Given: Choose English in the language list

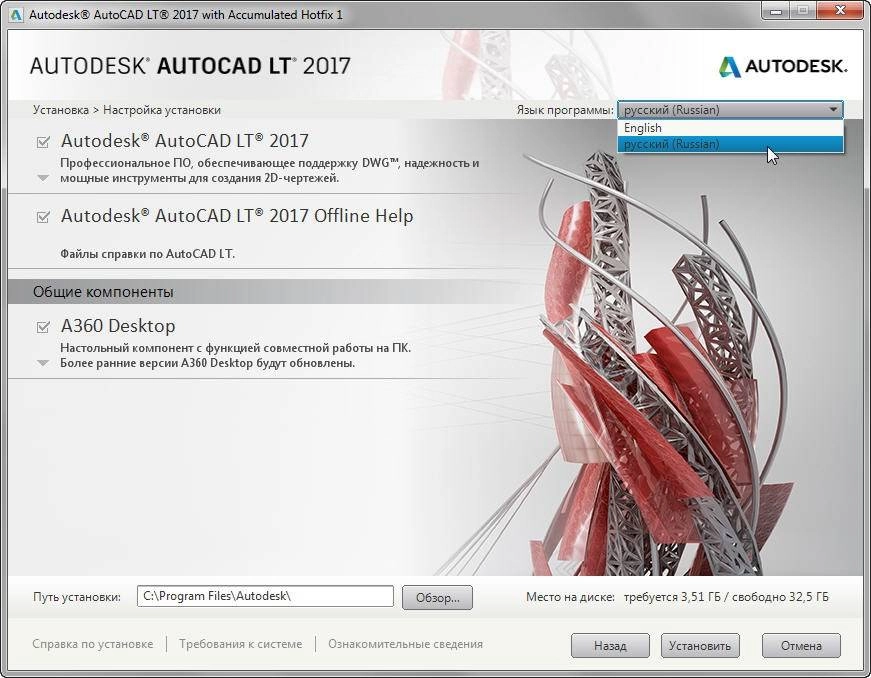Looking at the screenshot, I should tap(730, 128).
